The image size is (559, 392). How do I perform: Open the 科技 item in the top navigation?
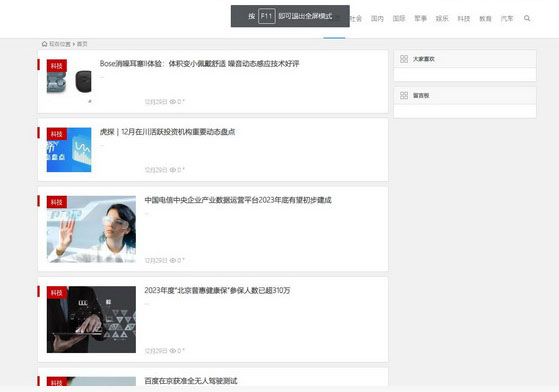pyautogui.click(x=464, y=19)
